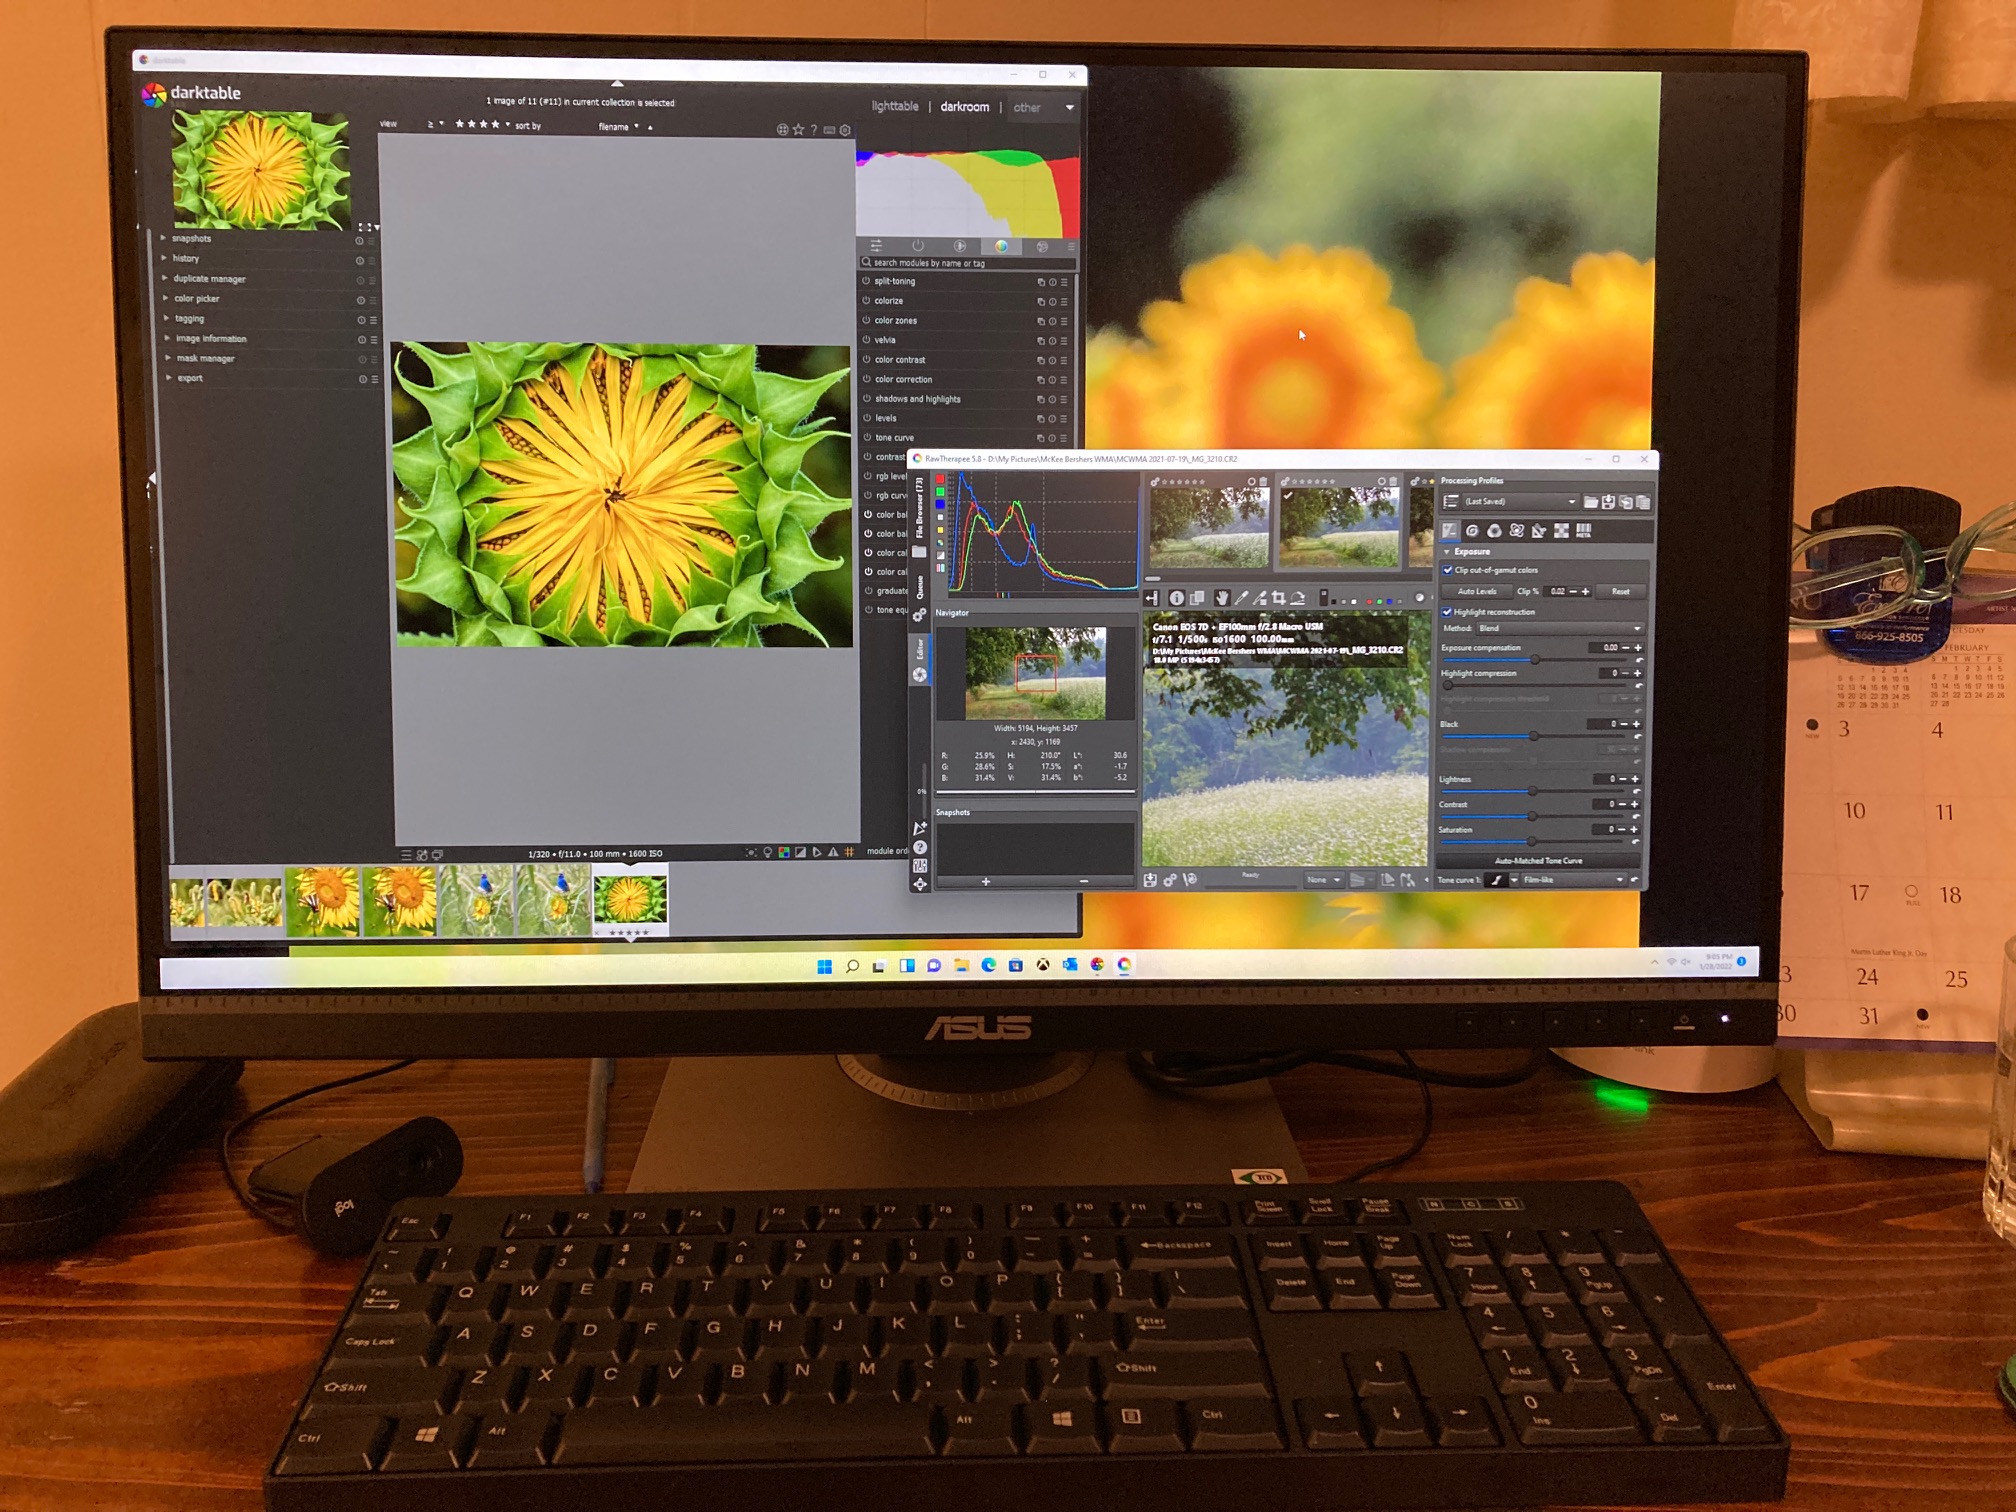Click RawTherapee save current image icon

click(1151, 880)
